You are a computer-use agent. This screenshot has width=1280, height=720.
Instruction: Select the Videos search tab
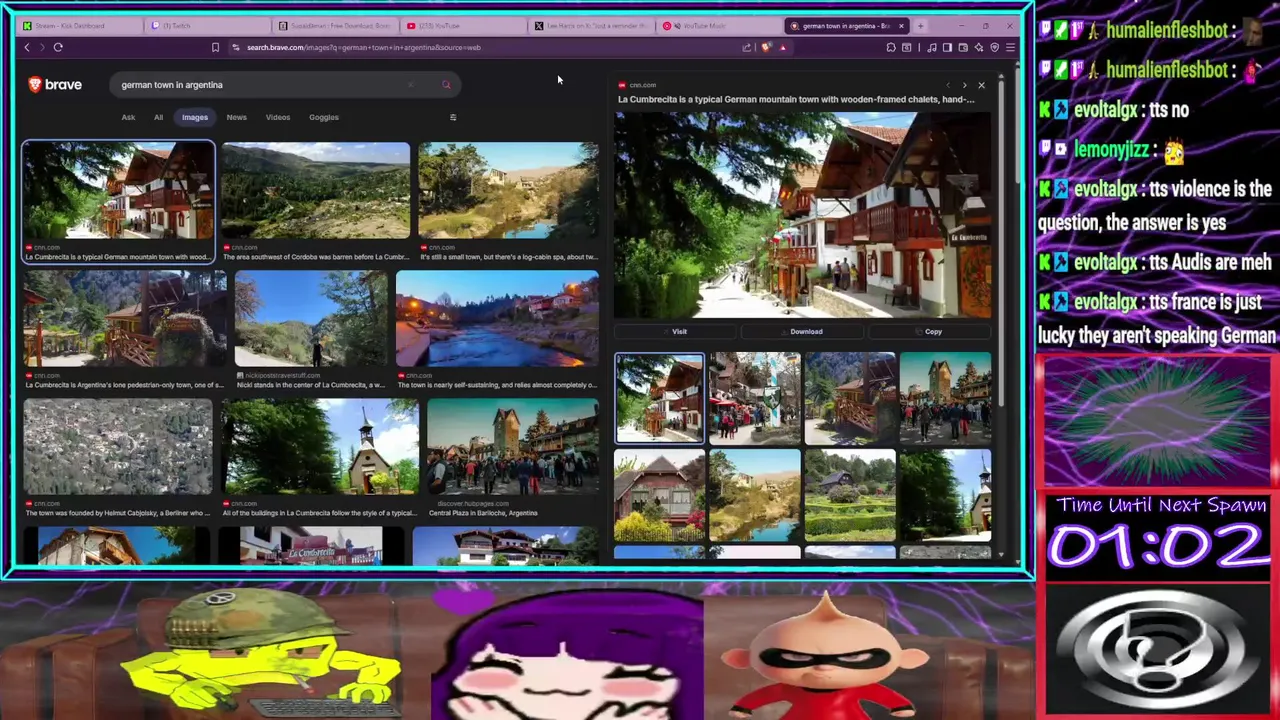(278, 117)
